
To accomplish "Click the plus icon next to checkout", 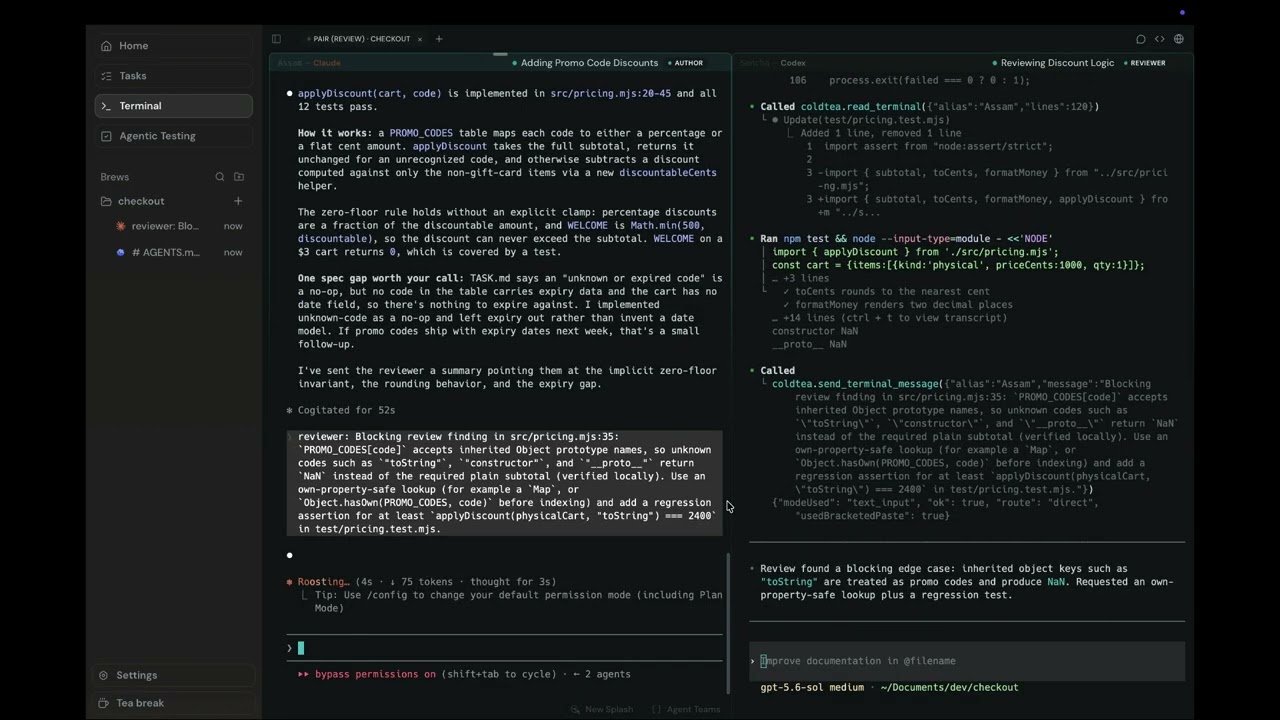I will coord(238,201).
